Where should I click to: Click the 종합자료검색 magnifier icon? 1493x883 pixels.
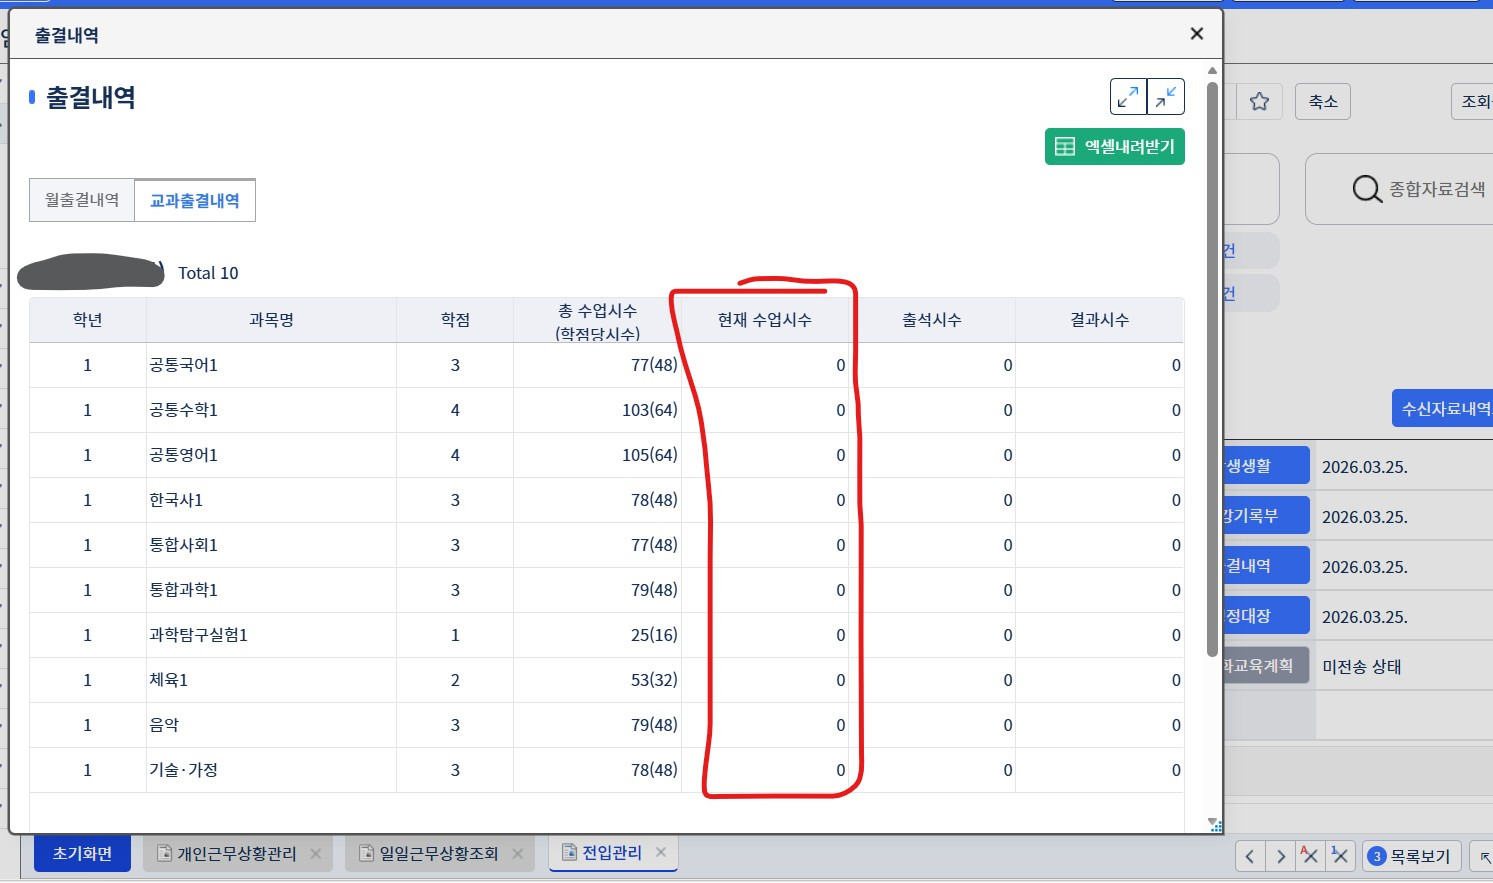[1366, 189]
